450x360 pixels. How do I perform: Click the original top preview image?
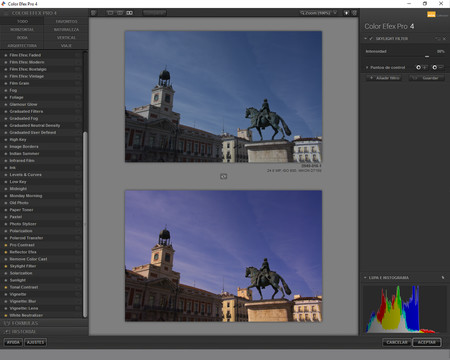click(x=223, y=97)
